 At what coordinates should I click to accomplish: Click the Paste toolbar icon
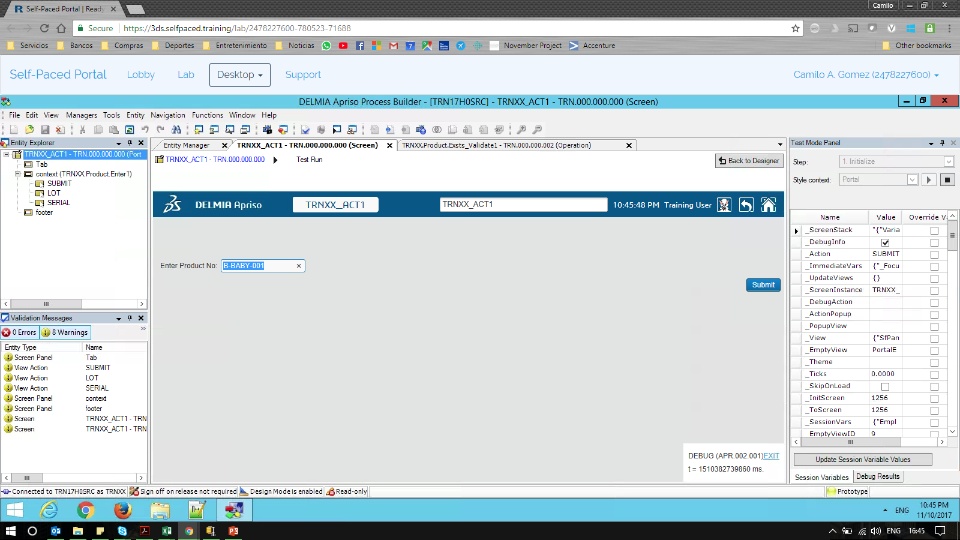click(x=114, y=130)
